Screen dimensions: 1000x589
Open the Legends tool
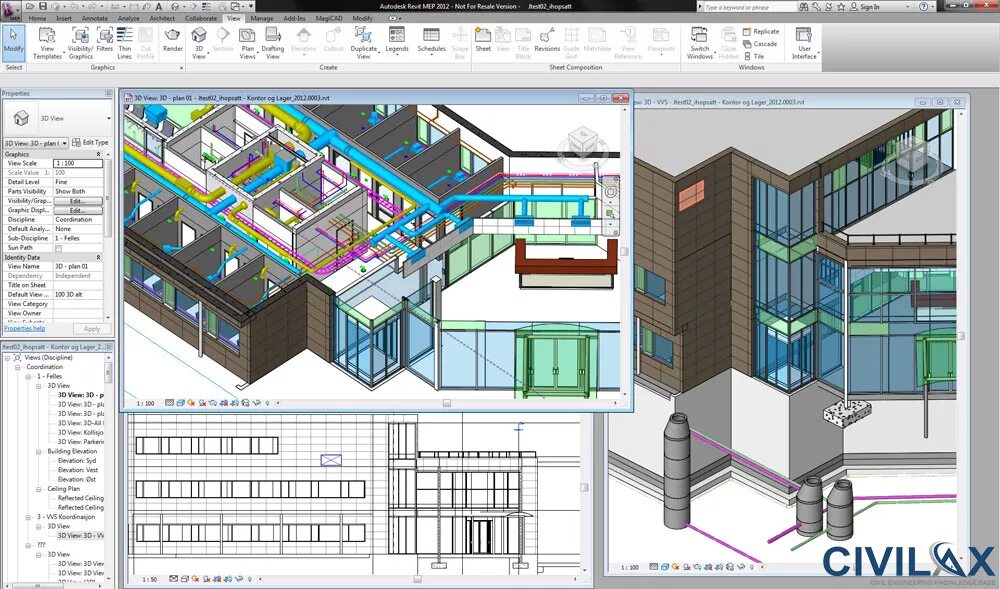click(397, 40)
